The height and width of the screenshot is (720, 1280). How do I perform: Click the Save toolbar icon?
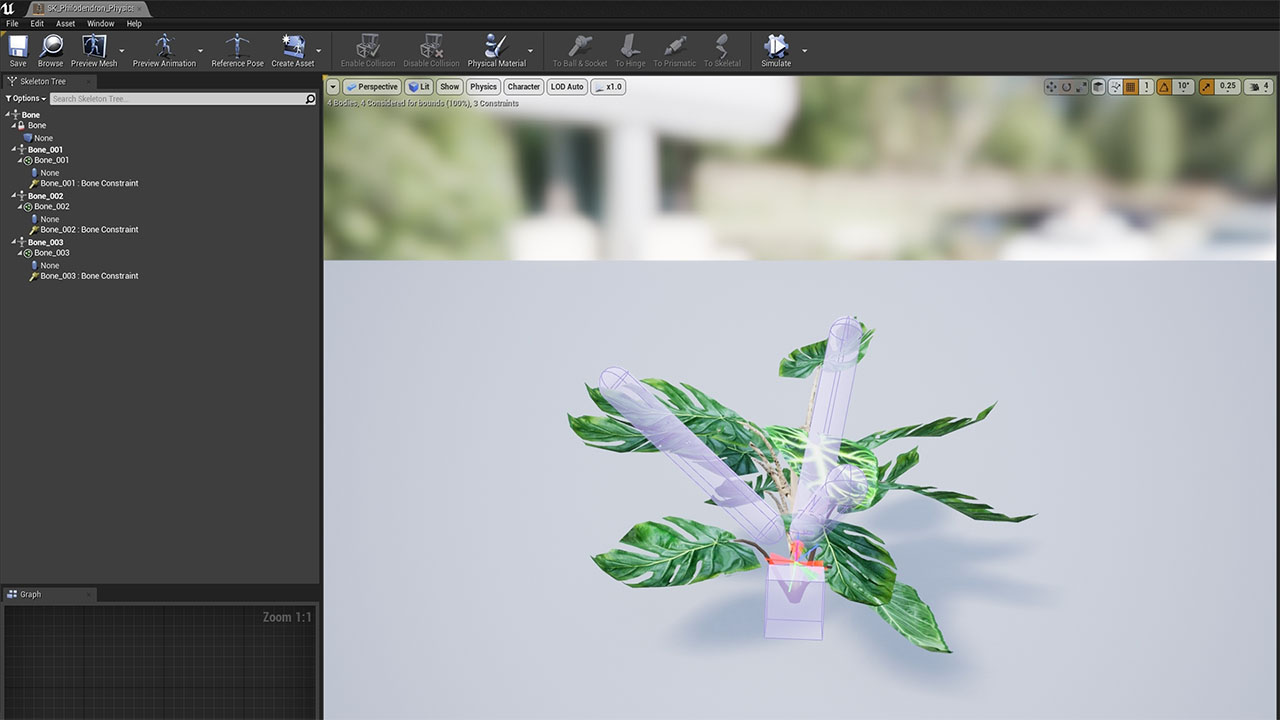(x=18, y=50)
